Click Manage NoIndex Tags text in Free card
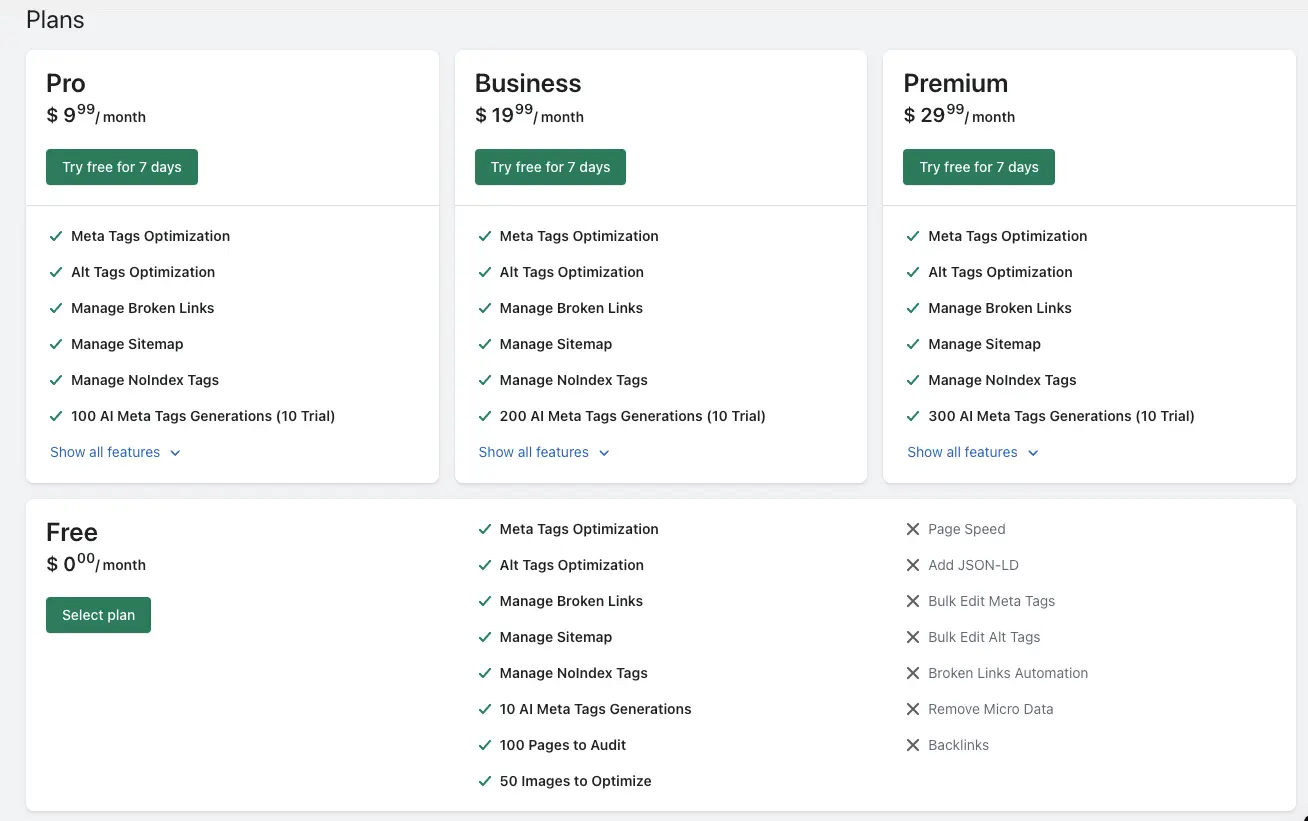1308x821 pixels. pos(574,673)
